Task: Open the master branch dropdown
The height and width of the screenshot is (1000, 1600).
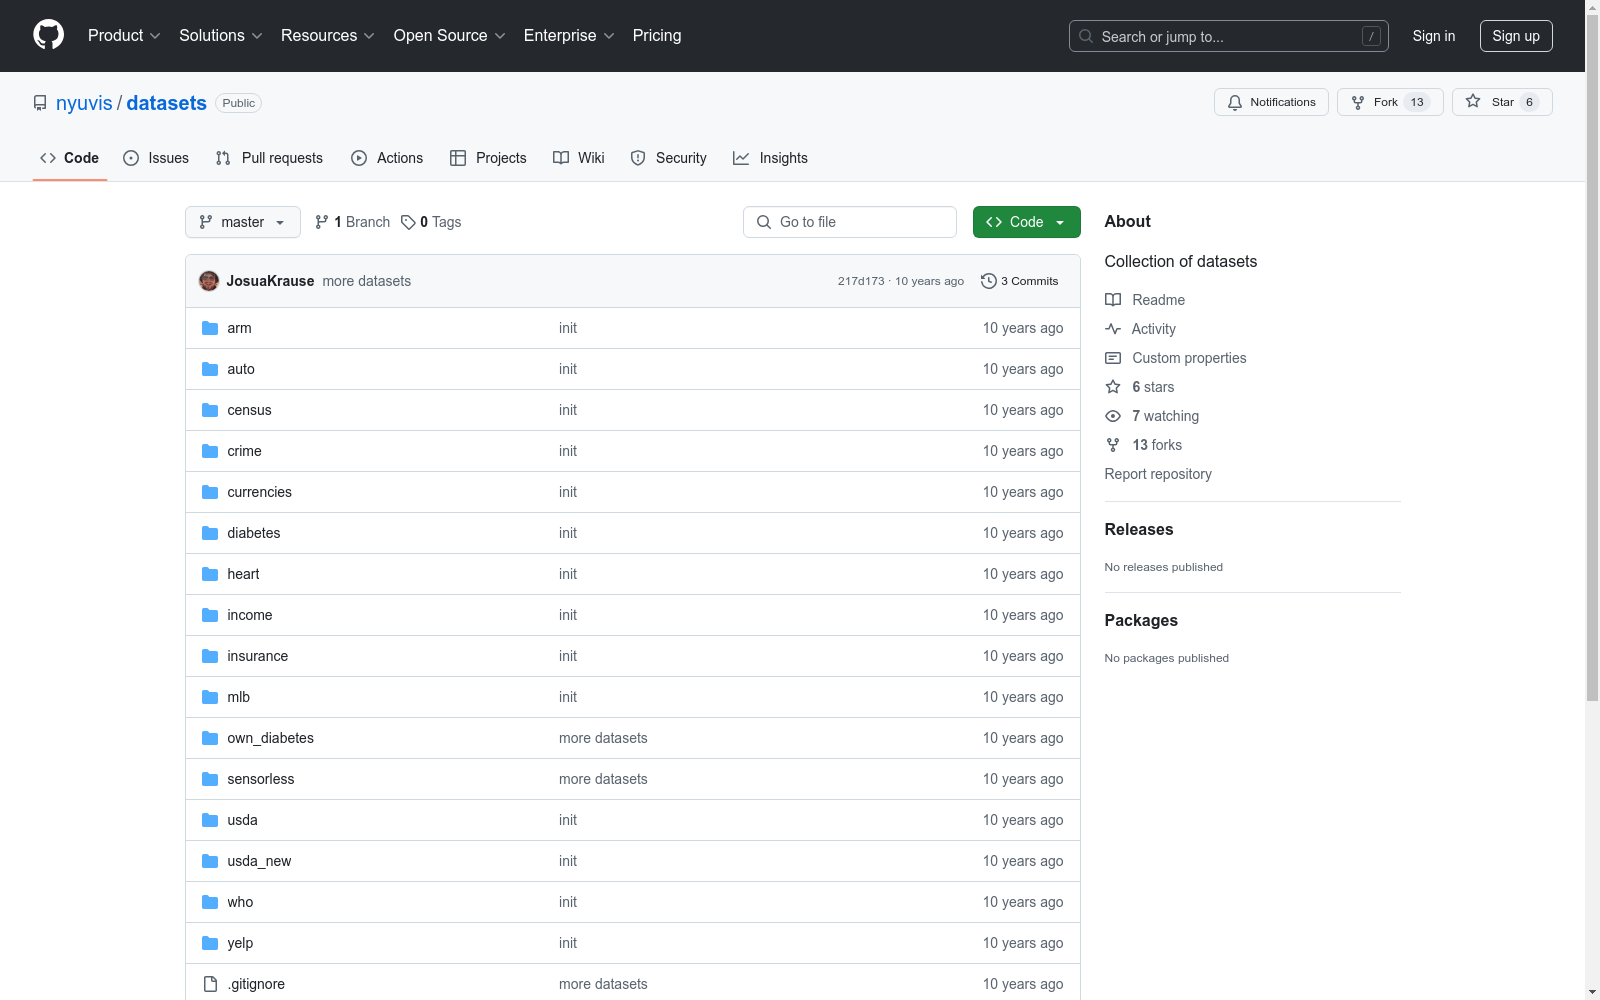Action: (243, 222)
